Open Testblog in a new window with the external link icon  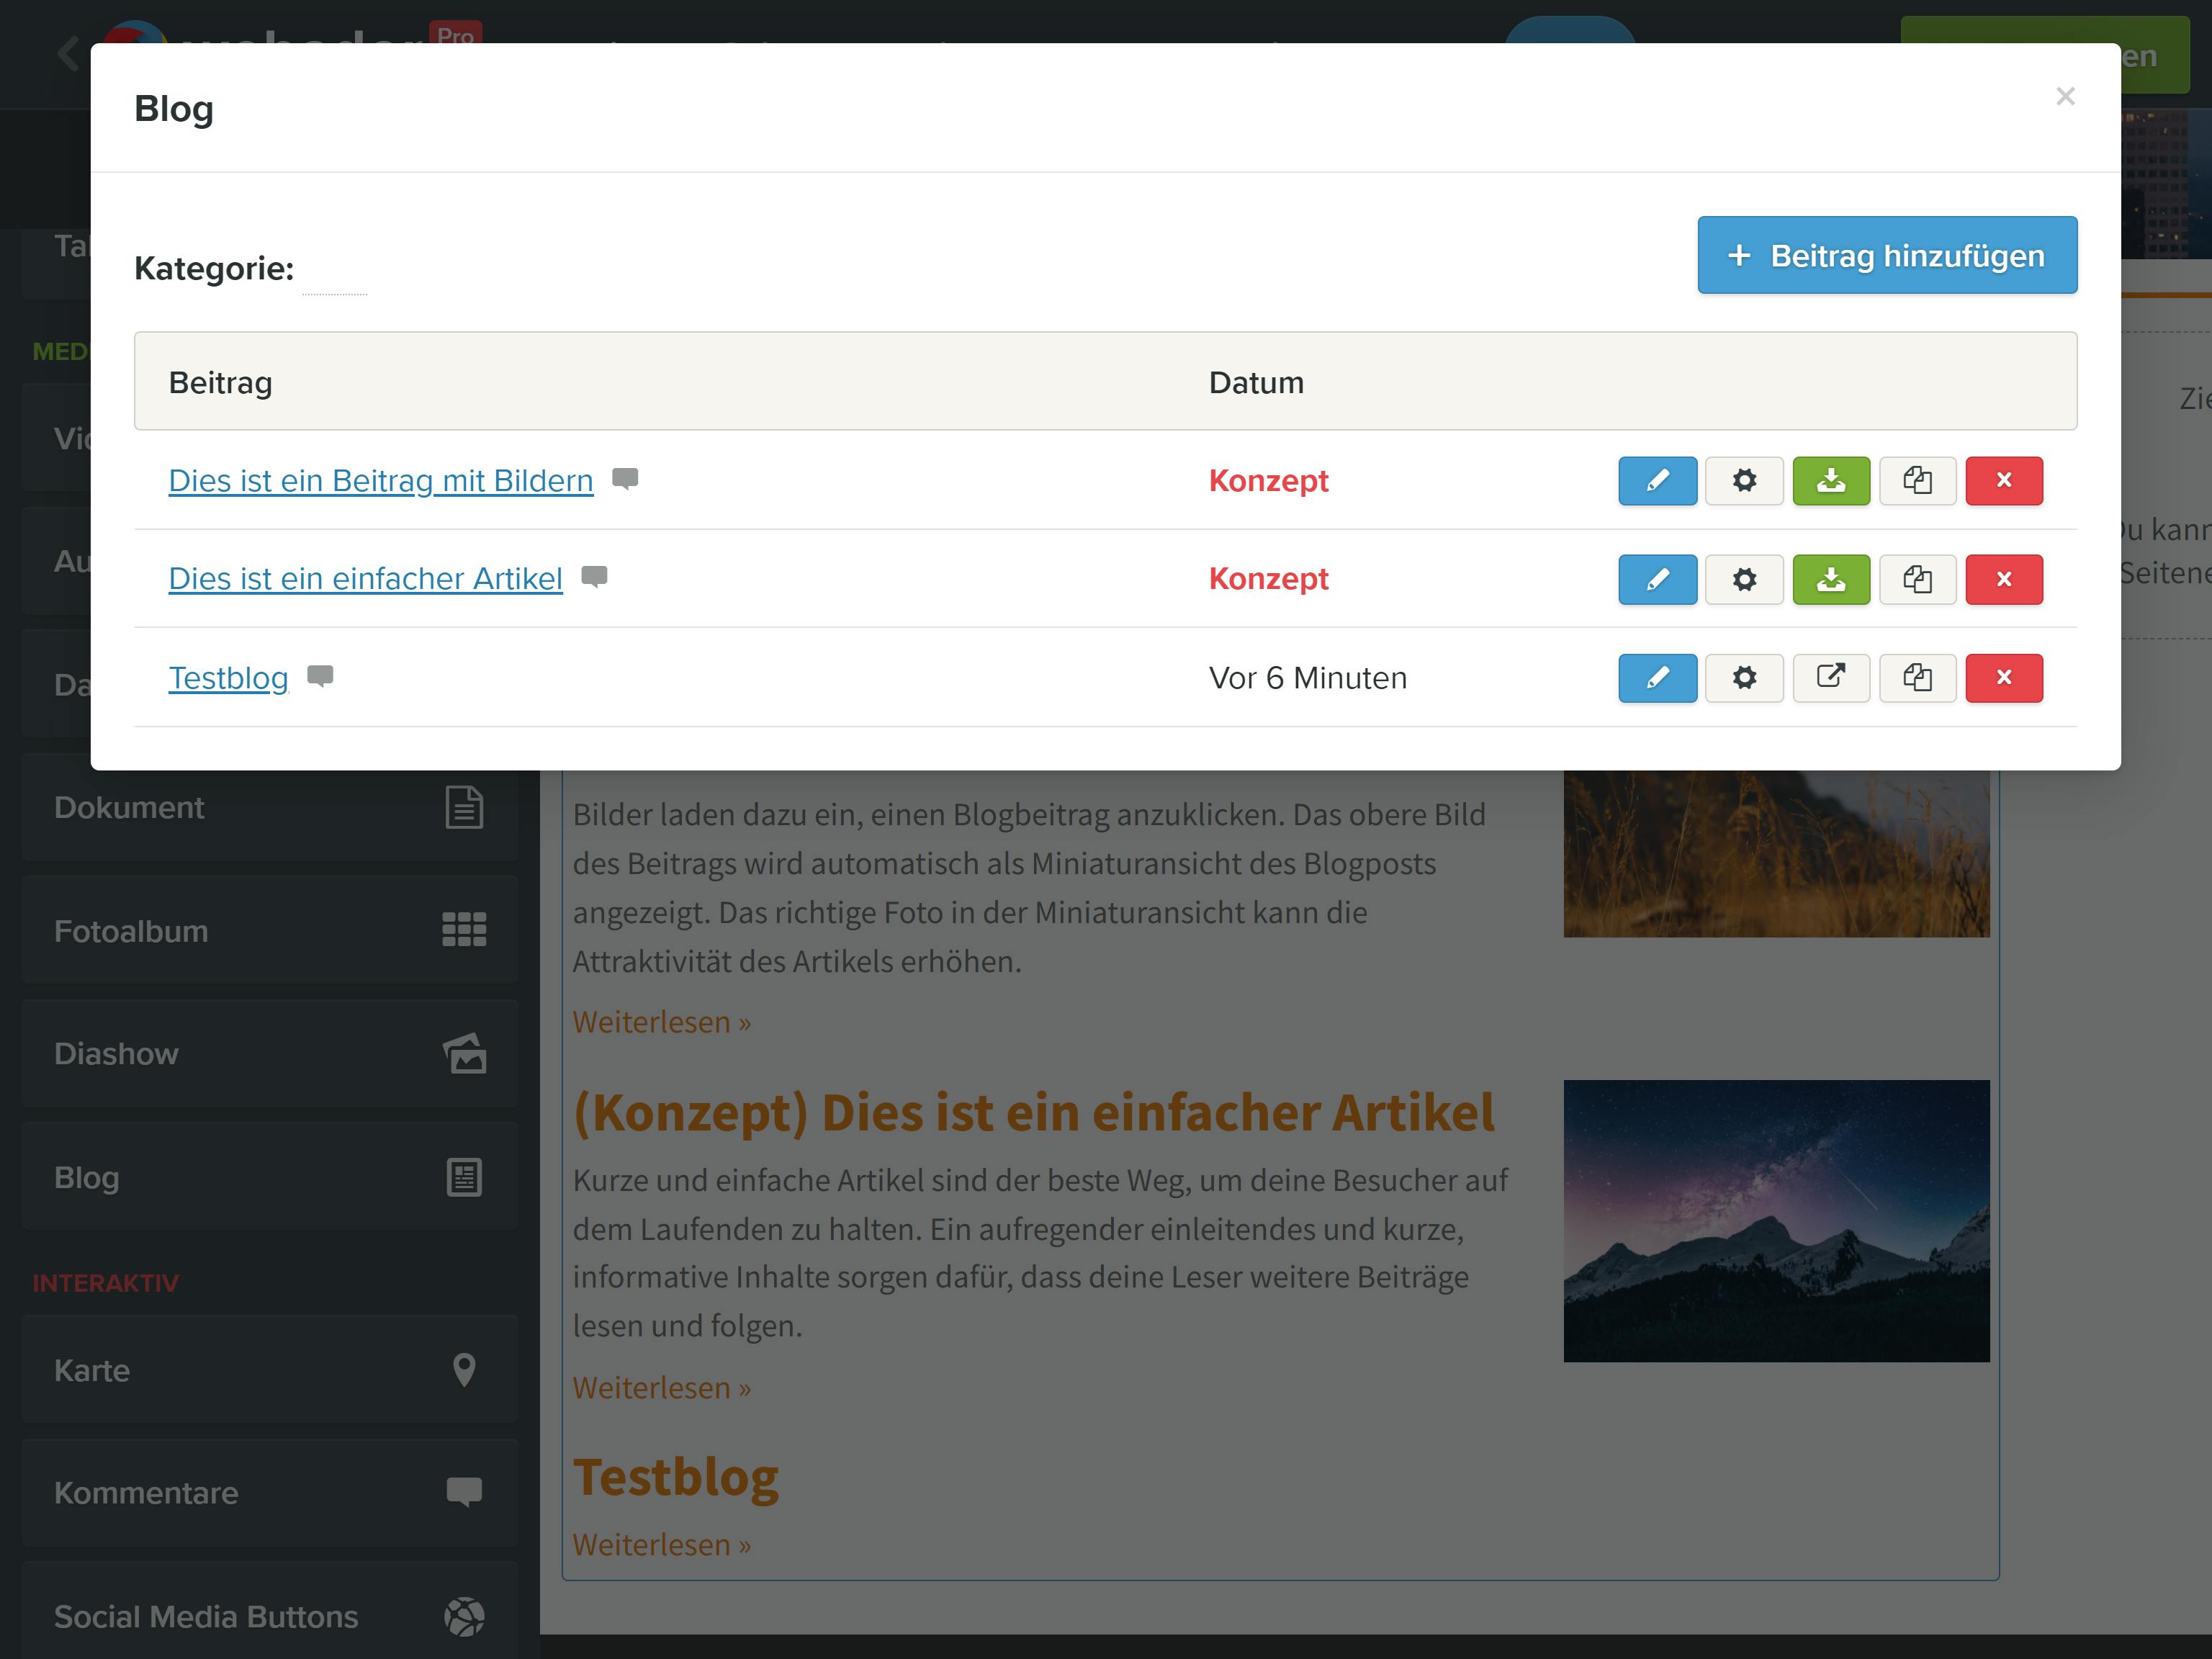pyautogui.click(x=1830, y=678)
